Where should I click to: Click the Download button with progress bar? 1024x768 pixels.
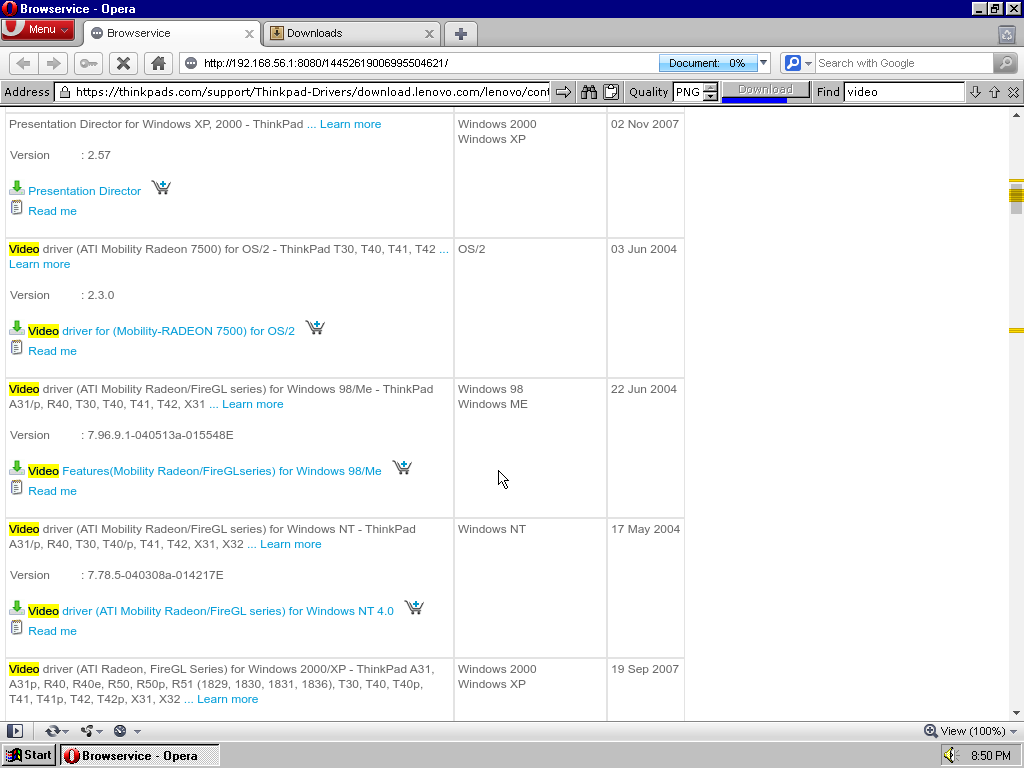[765, 91]
